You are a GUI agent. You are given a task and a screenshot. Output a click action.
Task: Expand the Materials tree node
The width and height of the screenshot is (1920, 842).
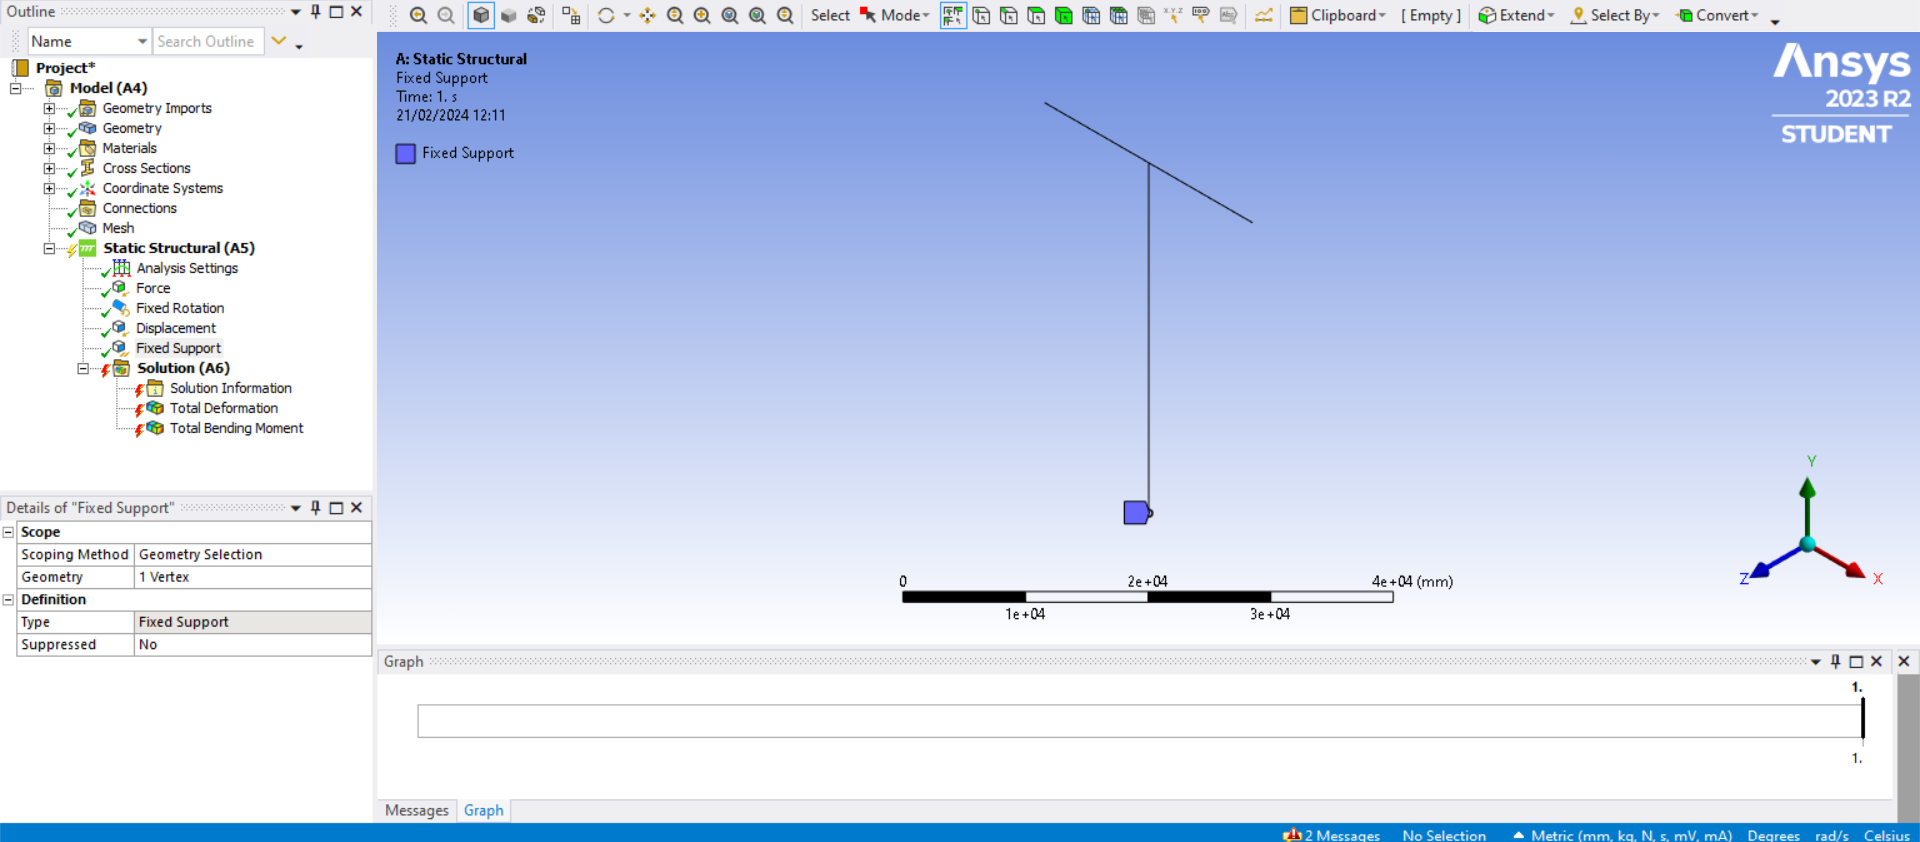[49, 148]
